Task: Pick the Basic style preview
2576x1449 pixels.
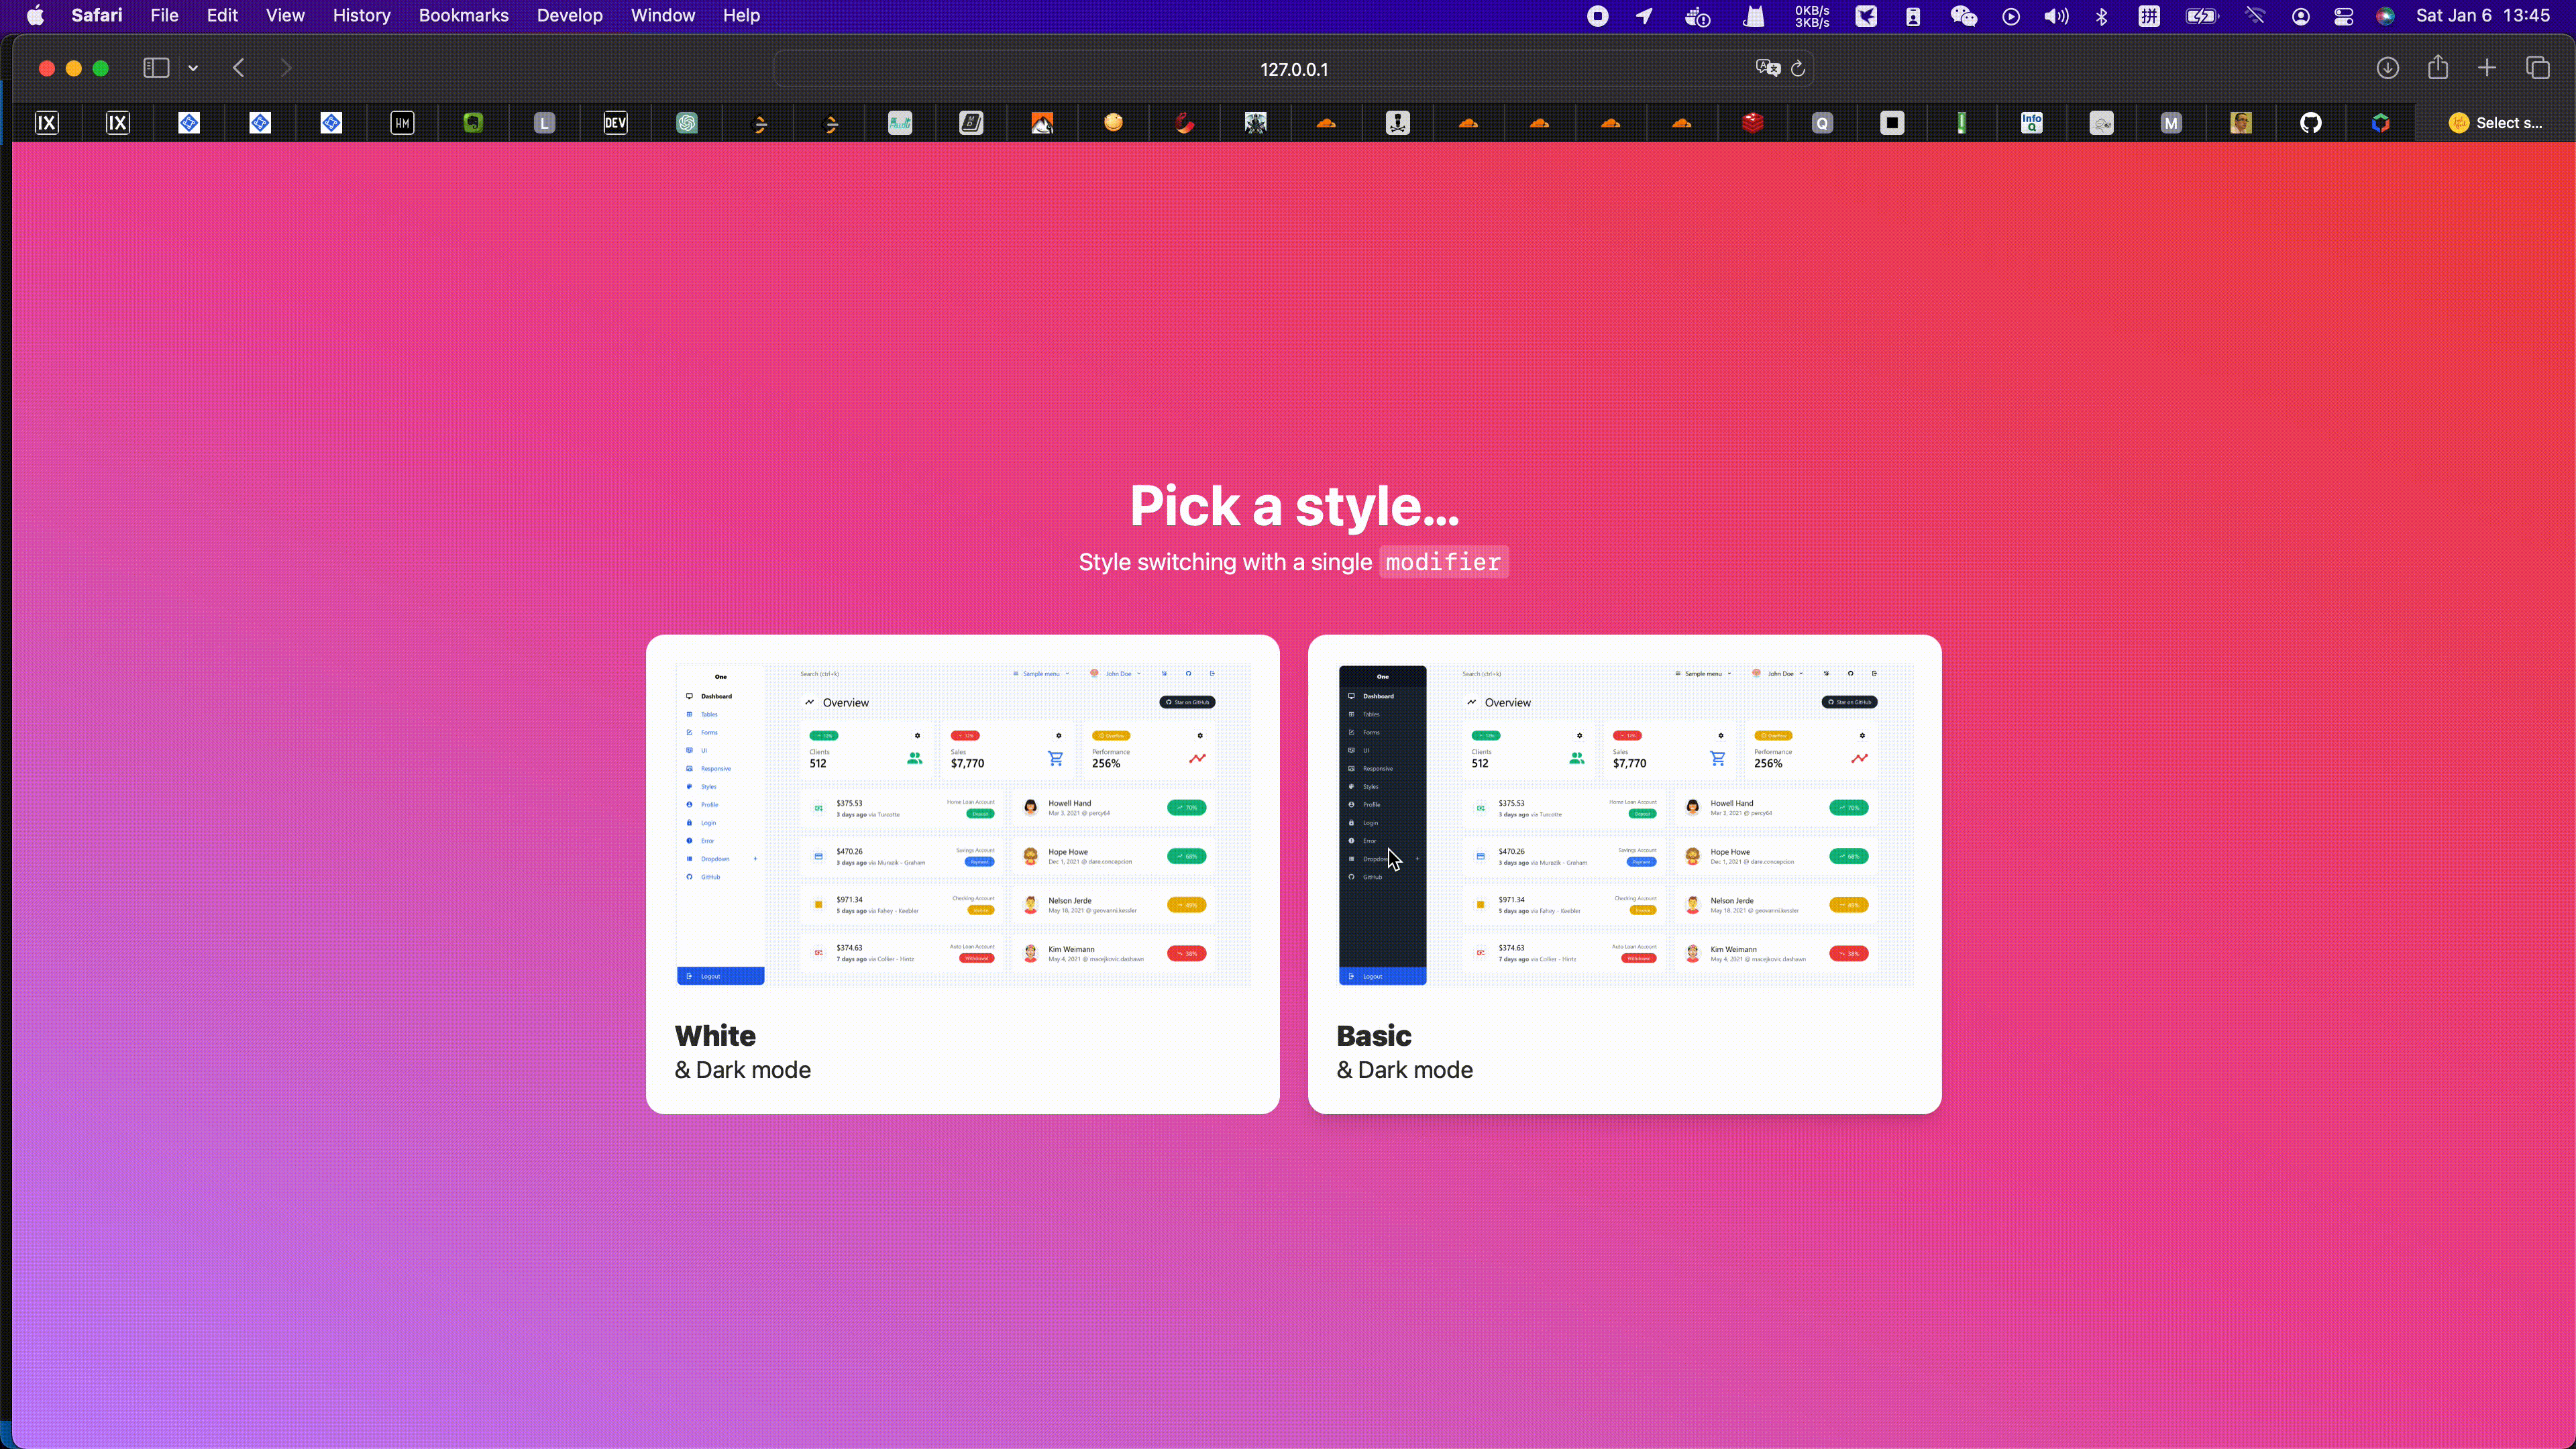Action: (x=1624, y=873)
